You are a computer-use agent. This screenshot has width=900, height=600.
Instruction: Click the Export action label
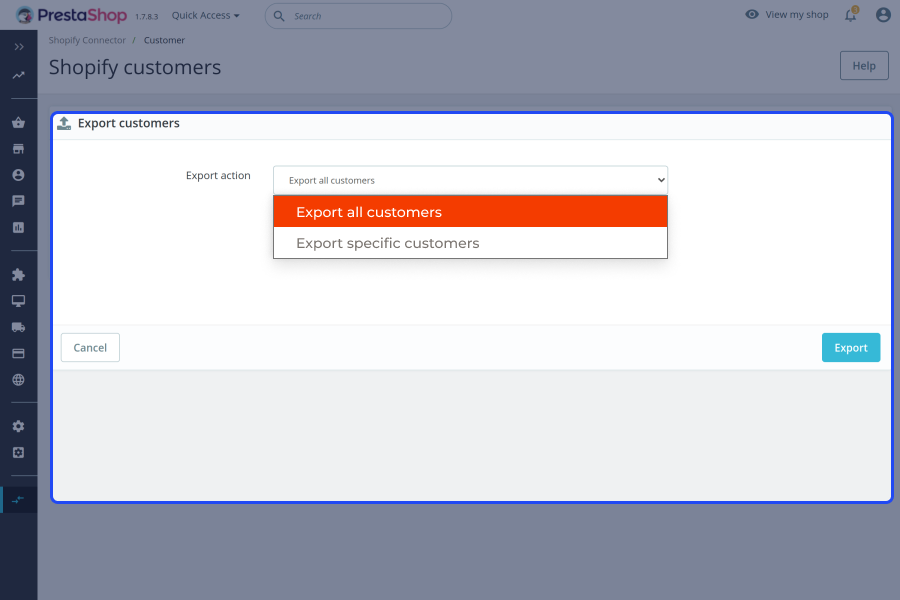(x=218, y=176)
